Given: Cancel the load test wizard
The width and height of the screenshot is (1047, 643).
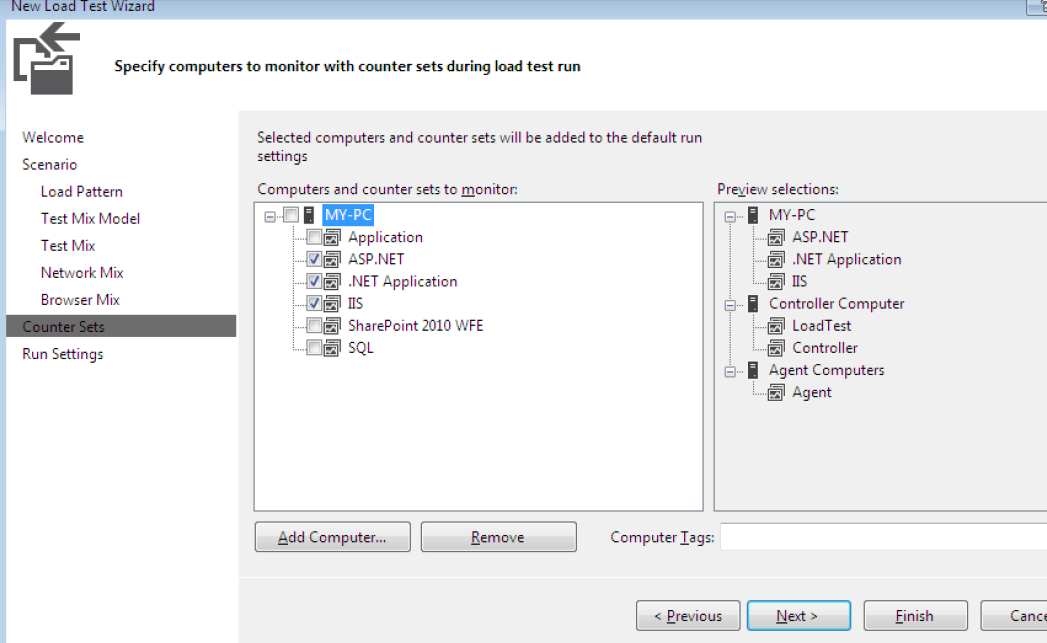Looking at the screenshot, I should tap(1015, 616).
